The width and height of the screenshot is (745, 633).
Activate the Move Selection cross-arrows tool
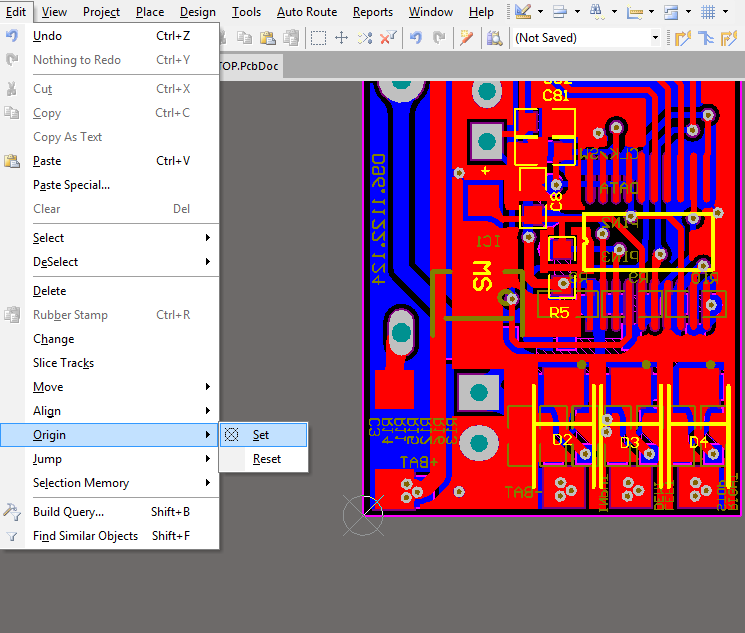[x=342, y=38]
